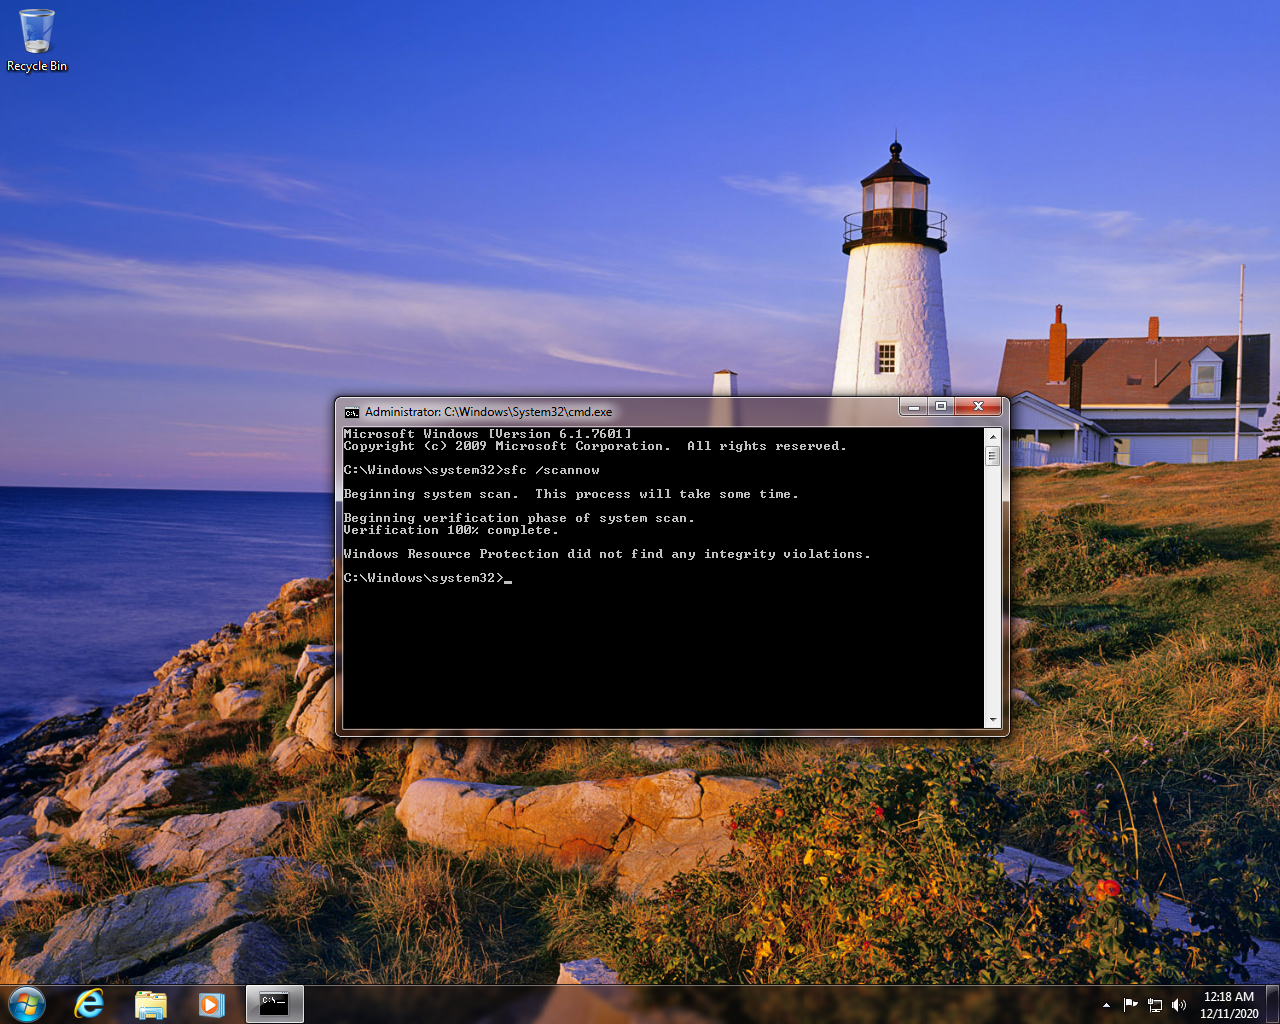Click the cmd scrollbar down arrow
This screenshot has height=1024, width=1280.
click(993, 720)
